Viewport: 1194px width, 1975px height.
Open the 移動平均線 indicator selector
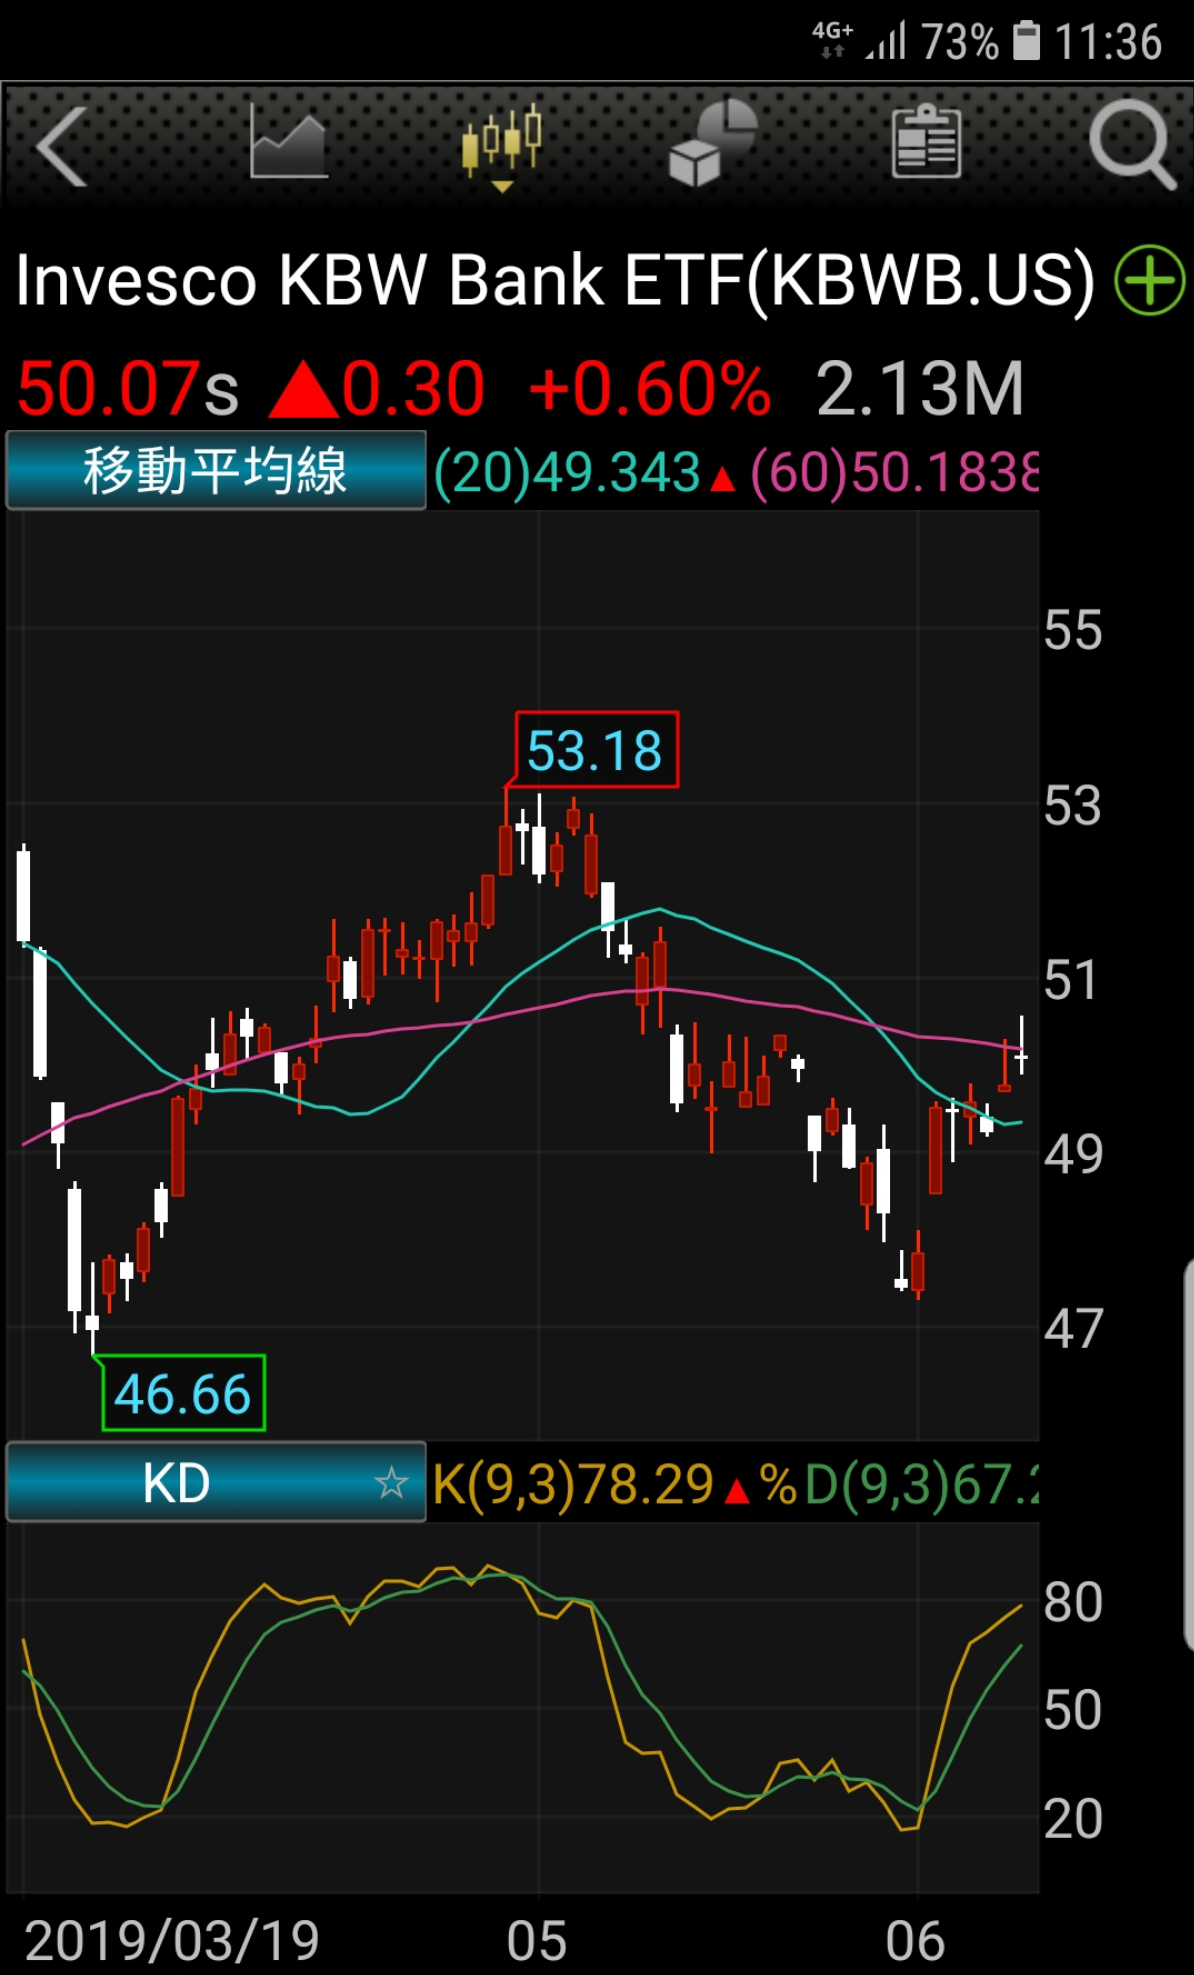pyautogui.click(x=216, y=471)
